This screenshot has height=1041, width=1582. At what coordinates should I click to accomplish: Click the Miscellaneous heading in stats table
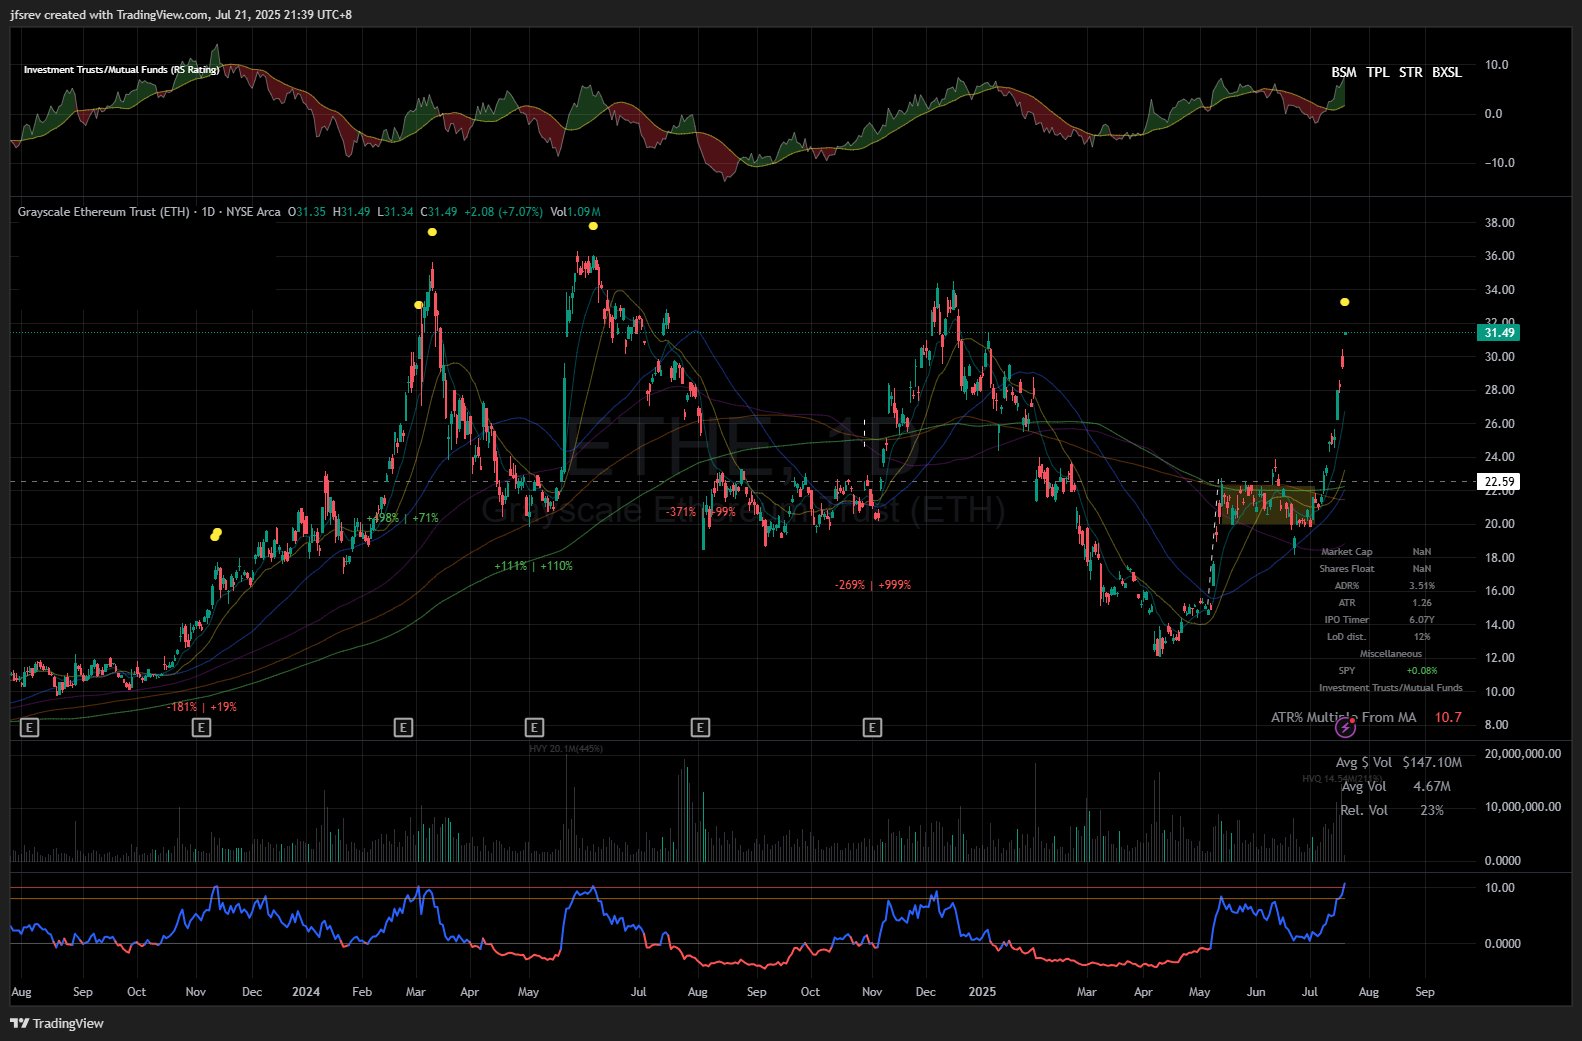[1390, 654]
